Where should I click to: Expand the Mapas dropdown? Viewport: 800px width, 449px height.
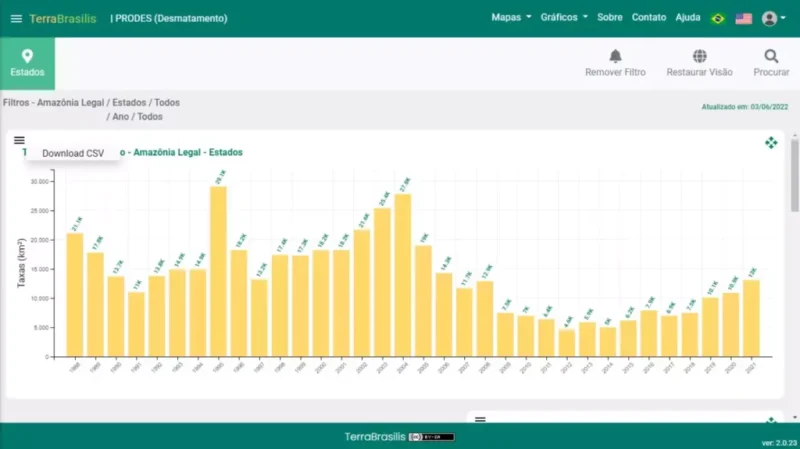point(511,18)
